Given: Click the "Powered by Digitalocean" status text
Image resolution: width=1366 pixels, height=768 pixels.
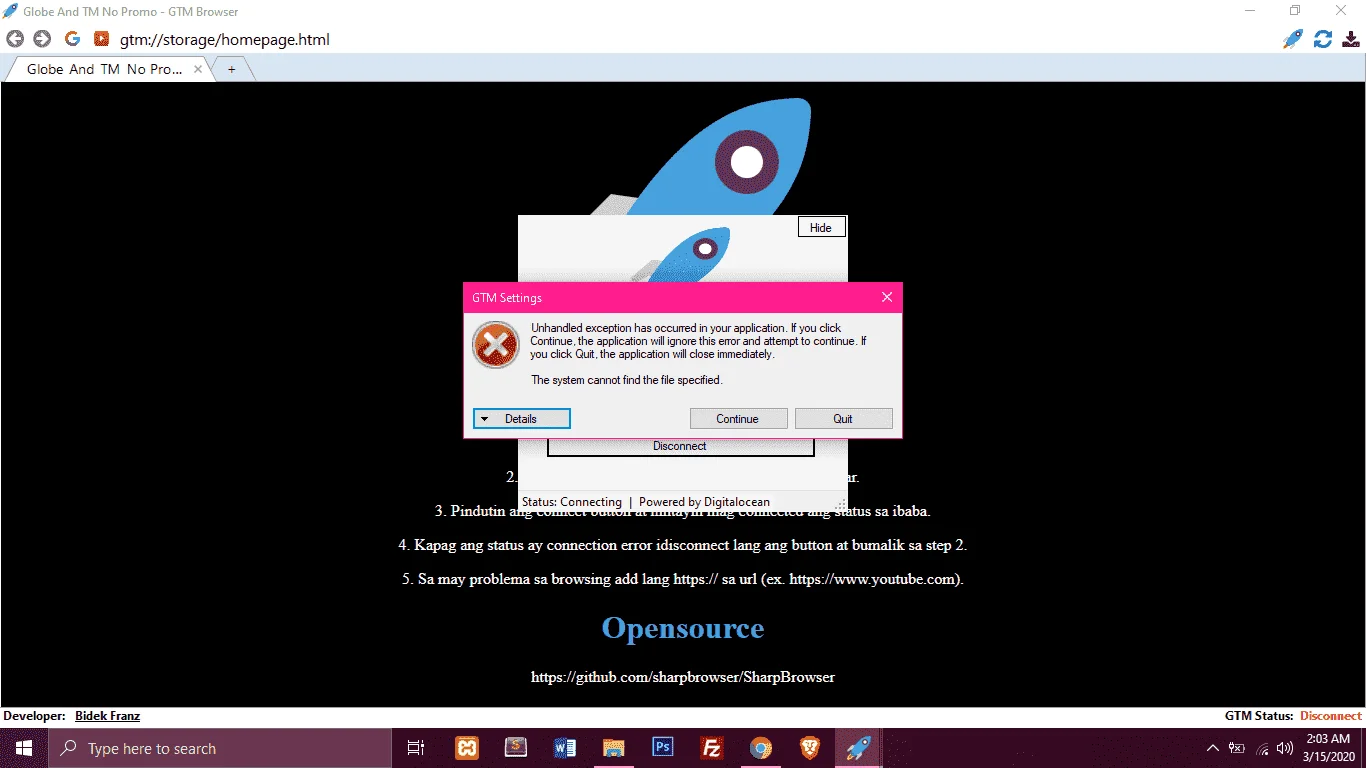Looking at the screenshot, I should (x=704, y=502).
